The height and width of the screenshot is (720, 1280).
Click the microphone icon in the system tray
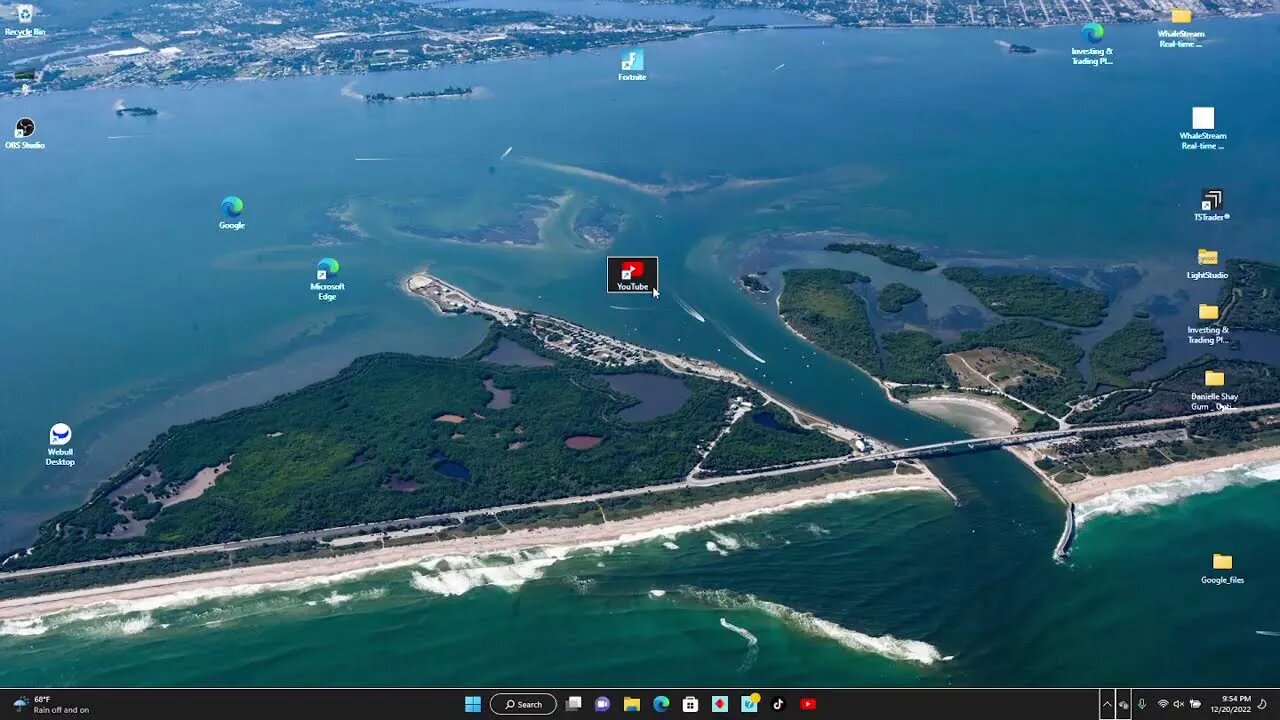pos(1142,704)
